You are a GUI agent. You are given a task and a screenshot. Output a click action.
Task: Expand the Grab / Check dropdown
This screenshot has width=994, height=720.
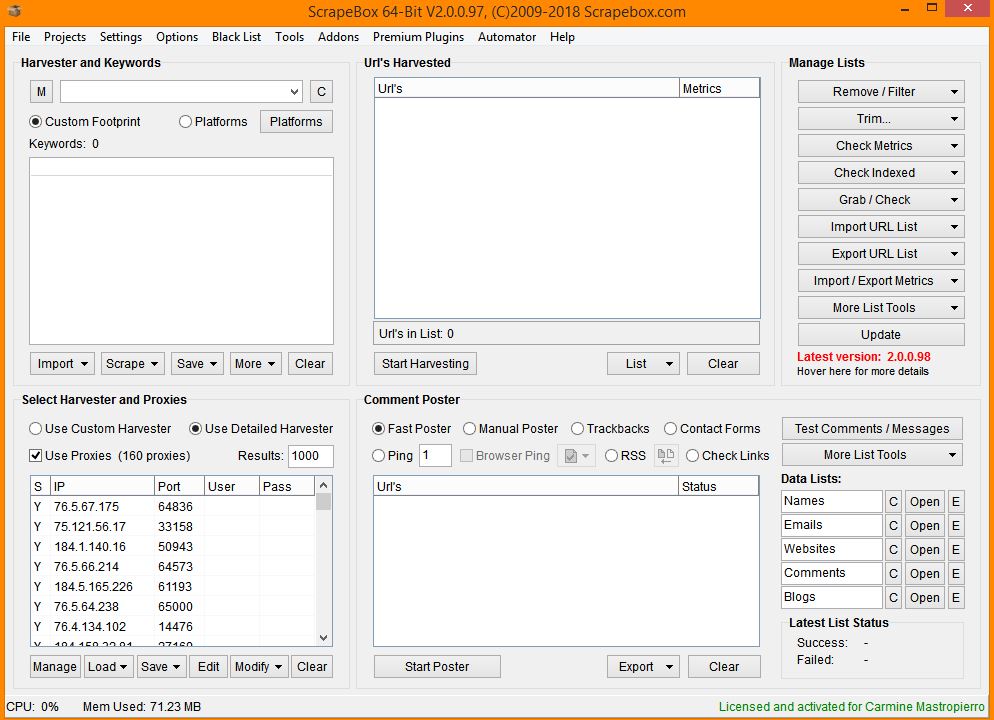tap(881, 200)
